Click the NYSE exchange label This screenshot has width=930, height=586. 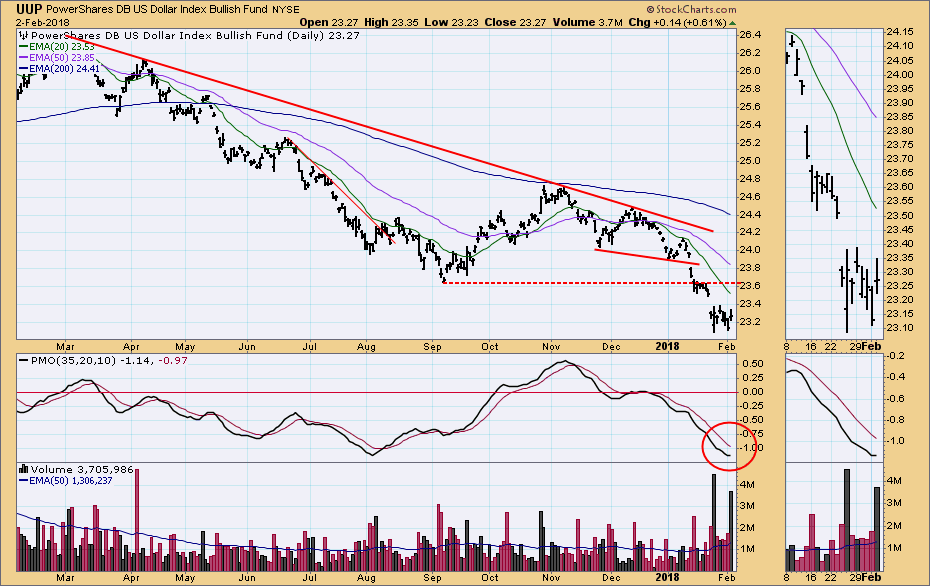pos(287,9)
